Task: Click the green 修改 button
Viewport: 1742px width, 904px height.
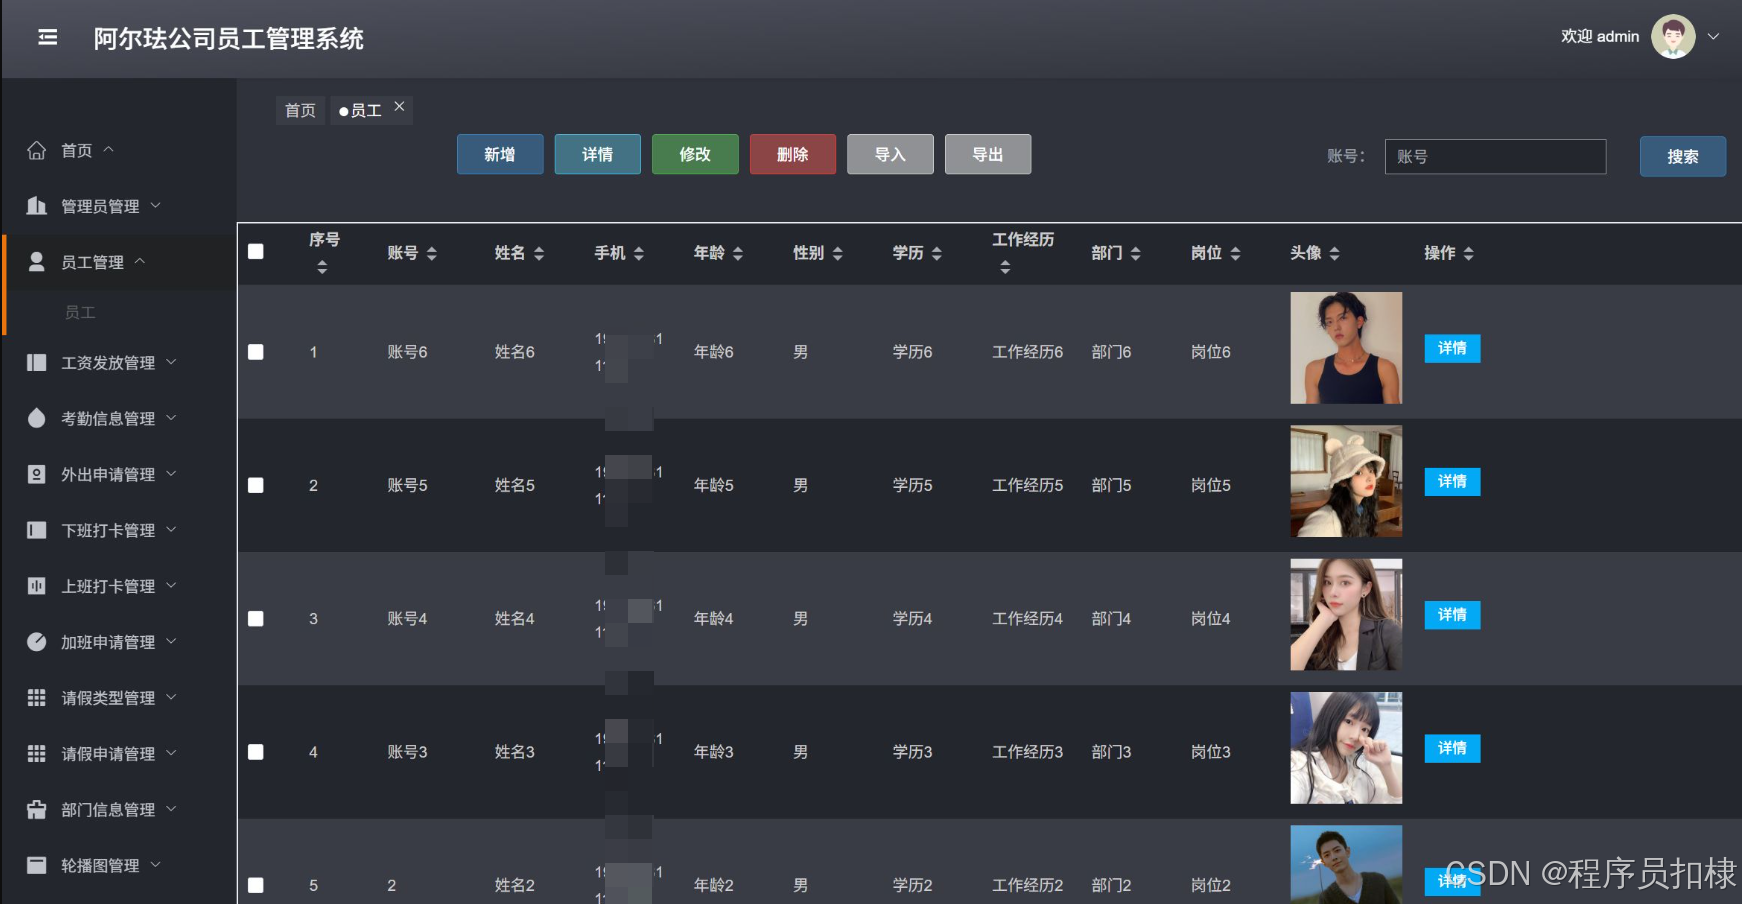Action: coord(695,154)
